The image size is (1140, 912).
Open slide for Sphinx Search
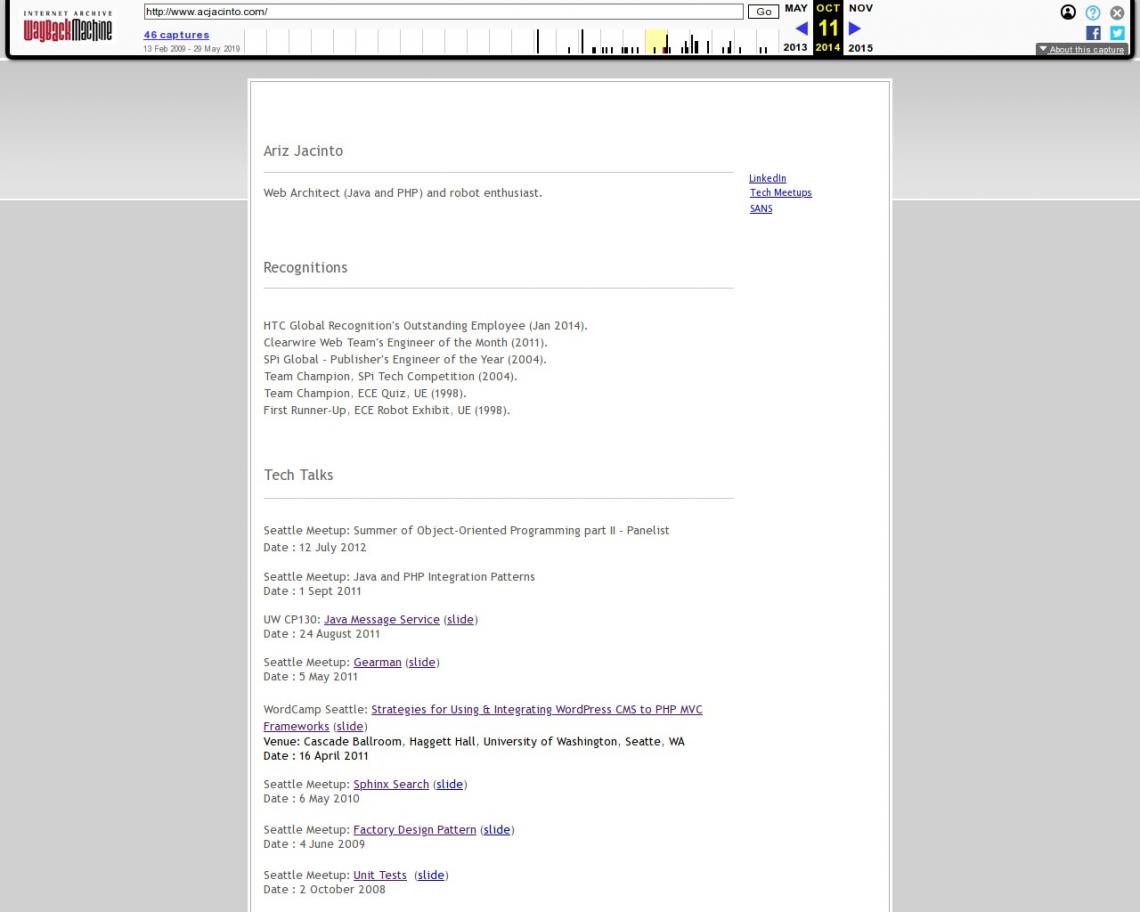point(449,785)
